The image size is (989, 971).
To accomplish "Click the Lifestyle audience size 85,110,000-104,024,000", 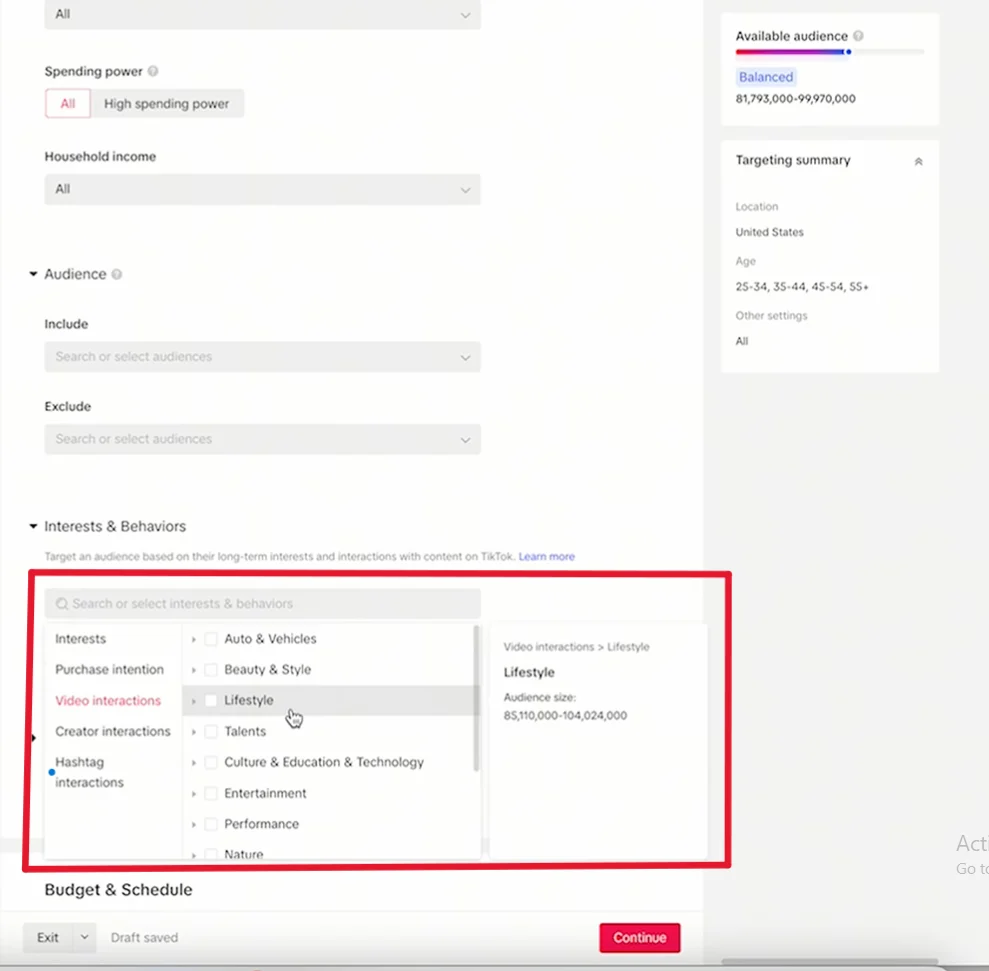I will [x=565, y=715].
